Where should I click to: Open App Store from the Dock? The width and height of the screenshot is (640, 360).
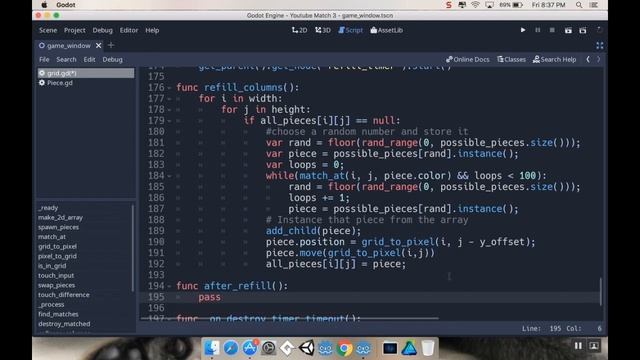click(250, 348)
